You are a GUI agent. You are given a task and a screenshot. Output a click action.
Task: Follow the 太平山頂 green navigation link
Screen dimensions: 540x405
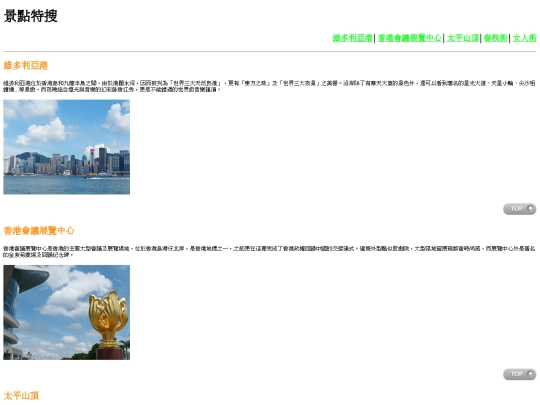click(x=463, y=38)
